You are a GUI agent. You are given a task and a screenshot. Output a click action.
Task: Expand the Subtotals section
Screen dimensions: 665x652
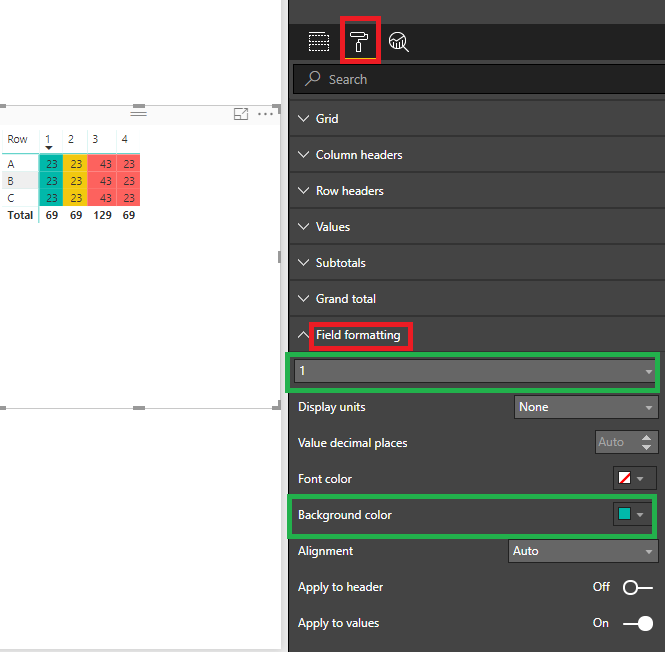[477, 263]
